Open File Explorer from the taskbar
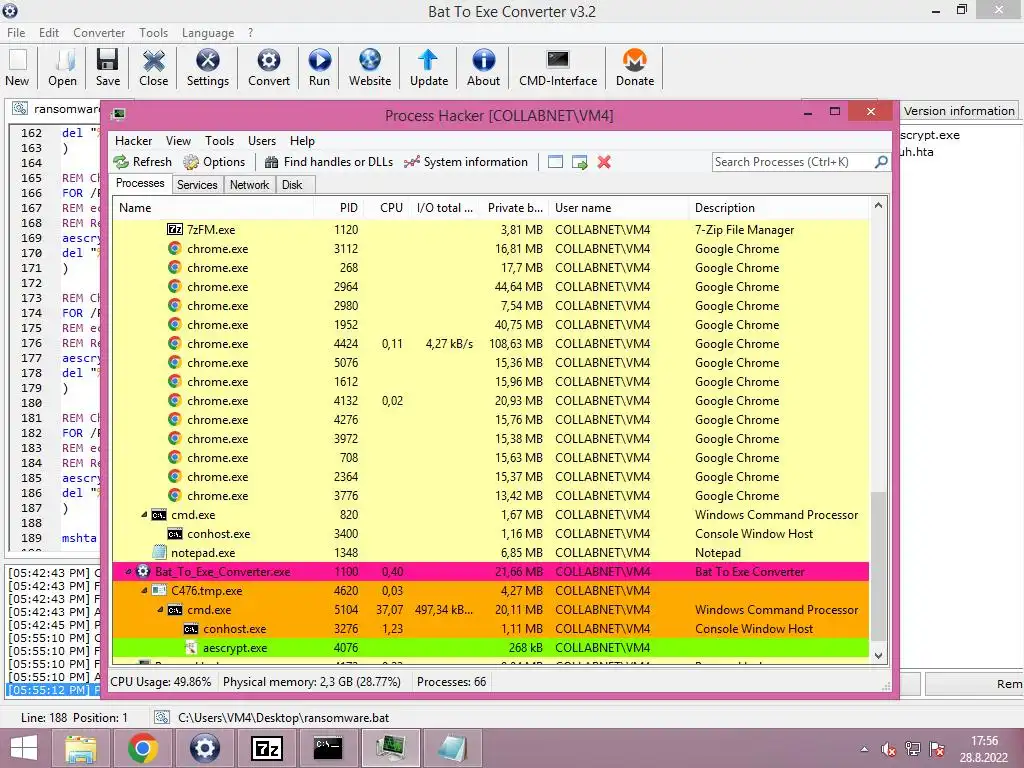Screen dimensions: 1024x768 tap(81, 748)
